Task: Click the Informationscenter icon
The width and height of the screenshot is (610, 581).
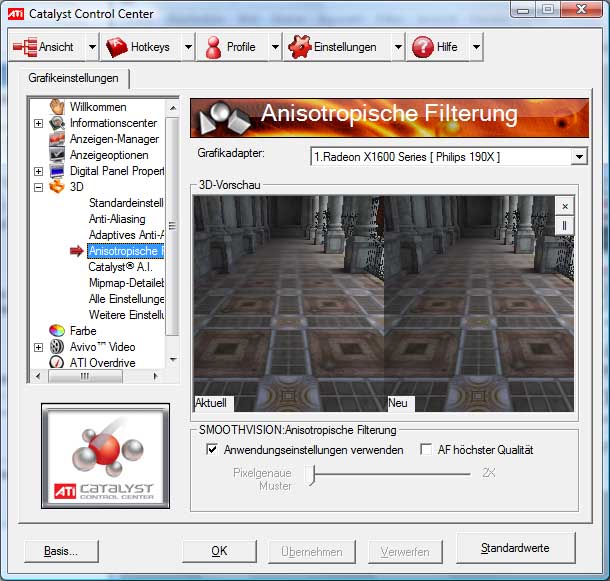Action: click(57, 123)
